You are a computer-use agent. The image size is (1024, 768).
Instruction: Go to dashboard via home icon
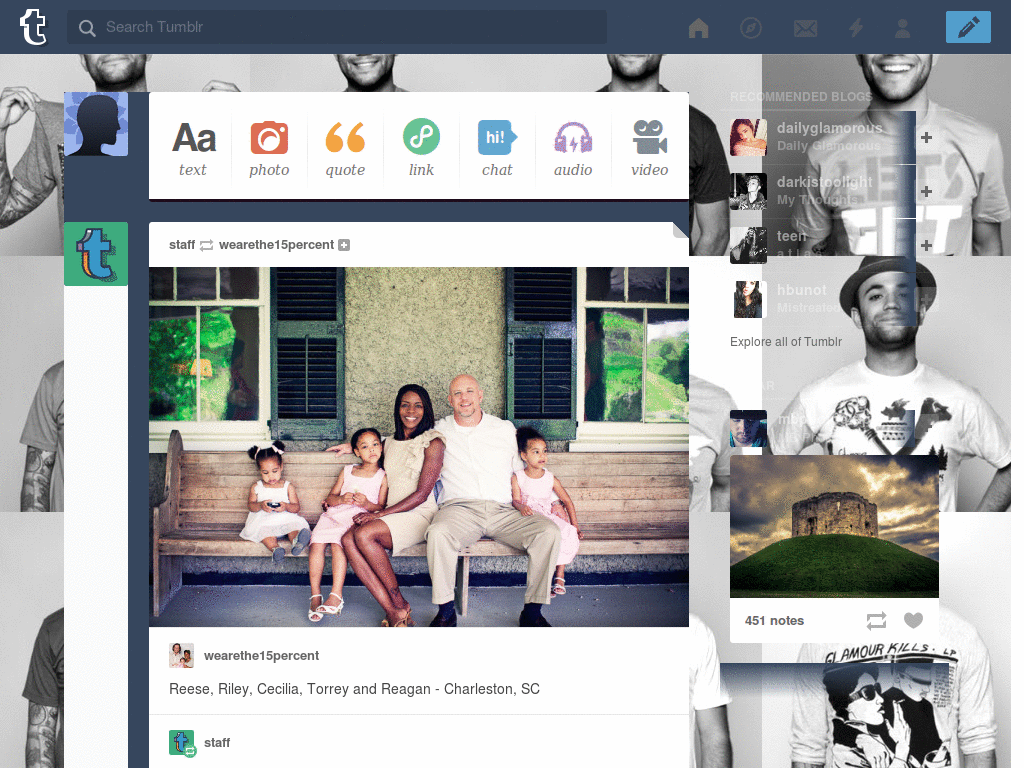[x=698, y=27]
